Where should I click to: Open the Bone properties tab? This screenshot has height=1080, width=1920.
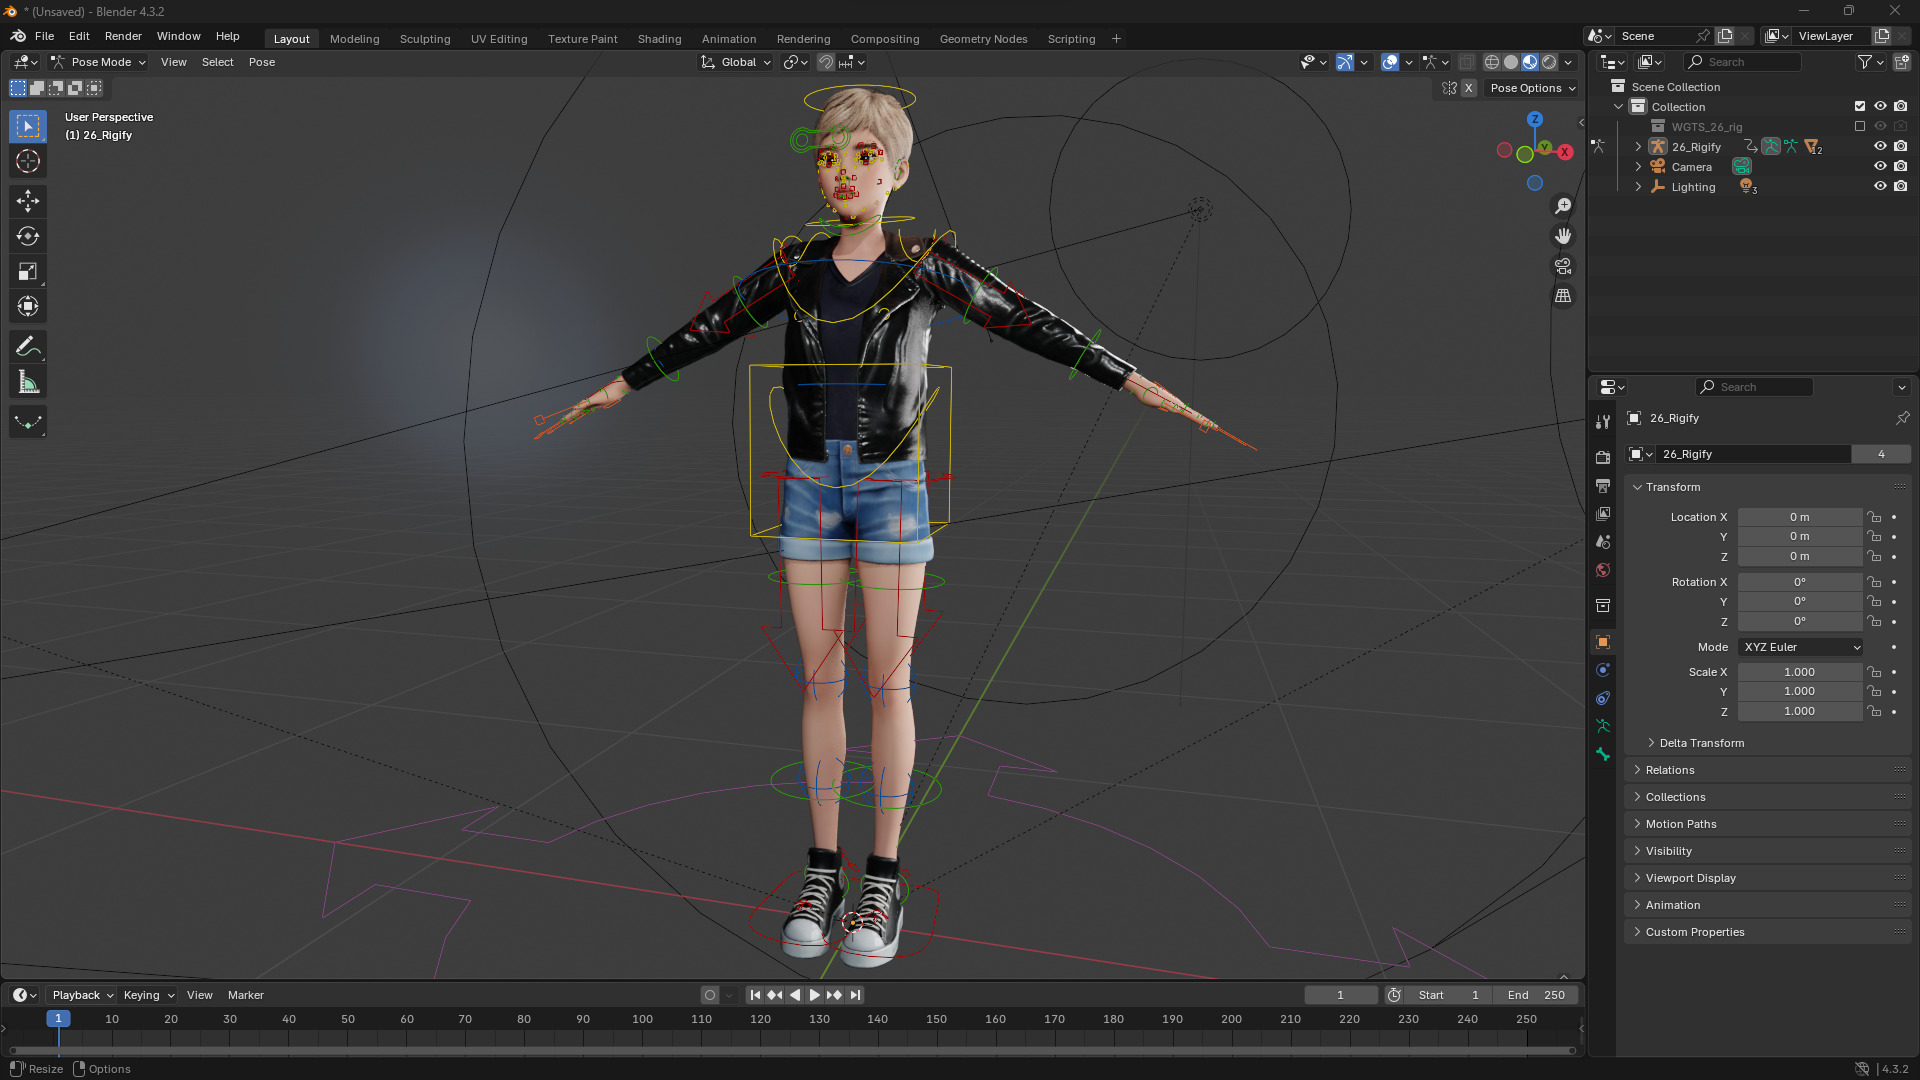1603,754
